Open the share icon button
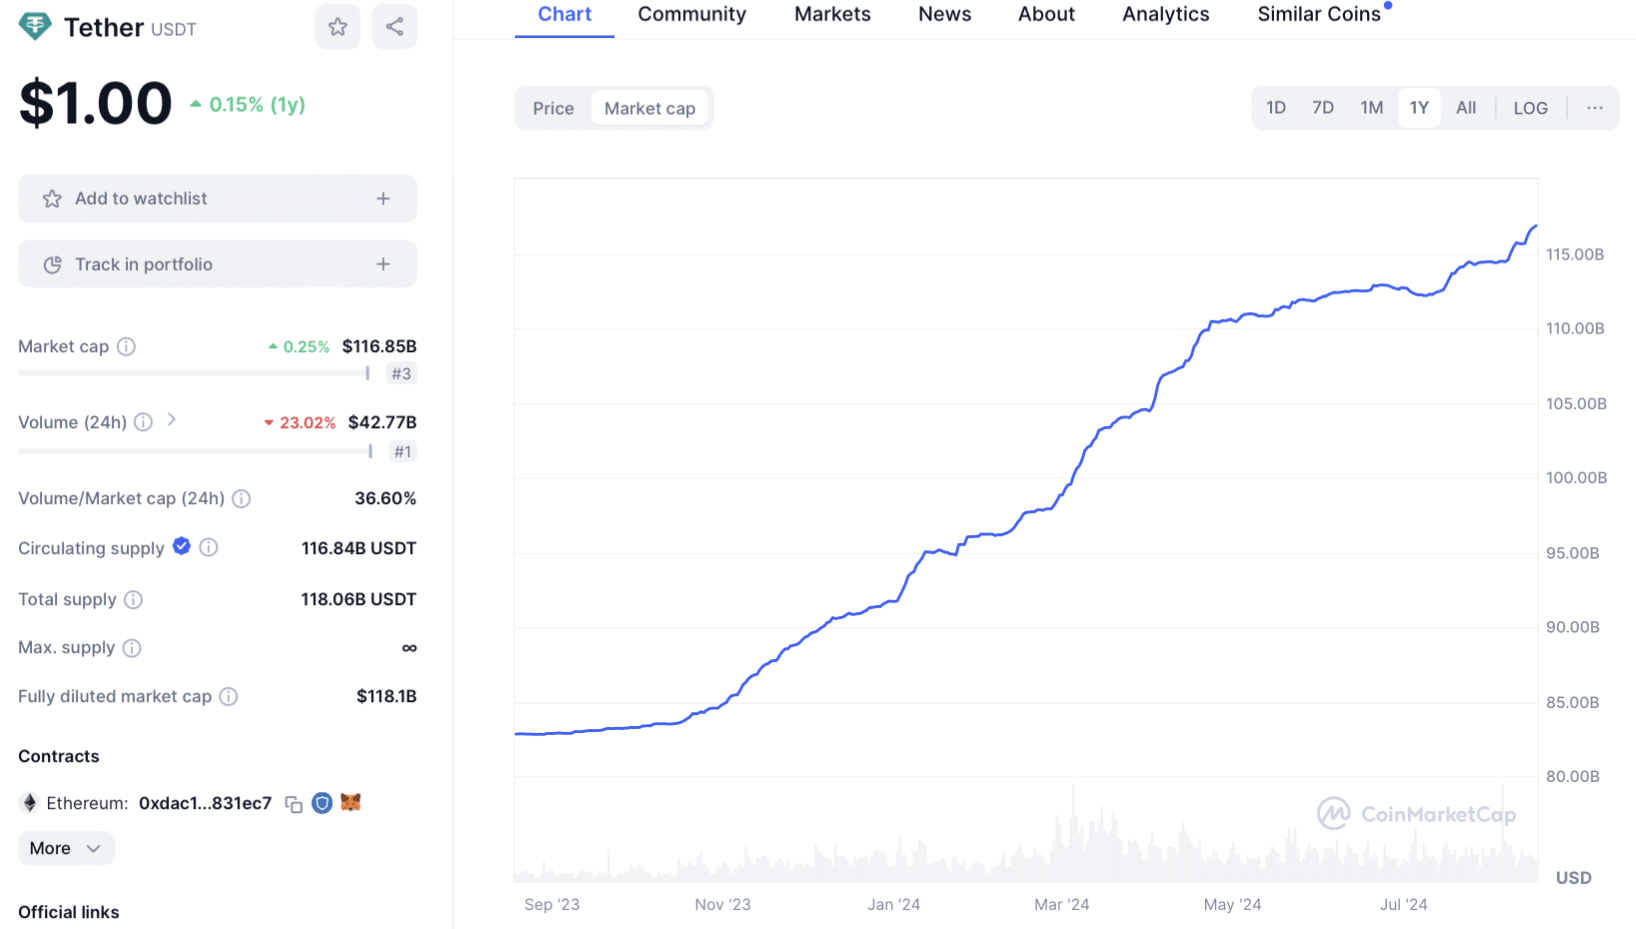1636x929 pixels. pos(395,27)
